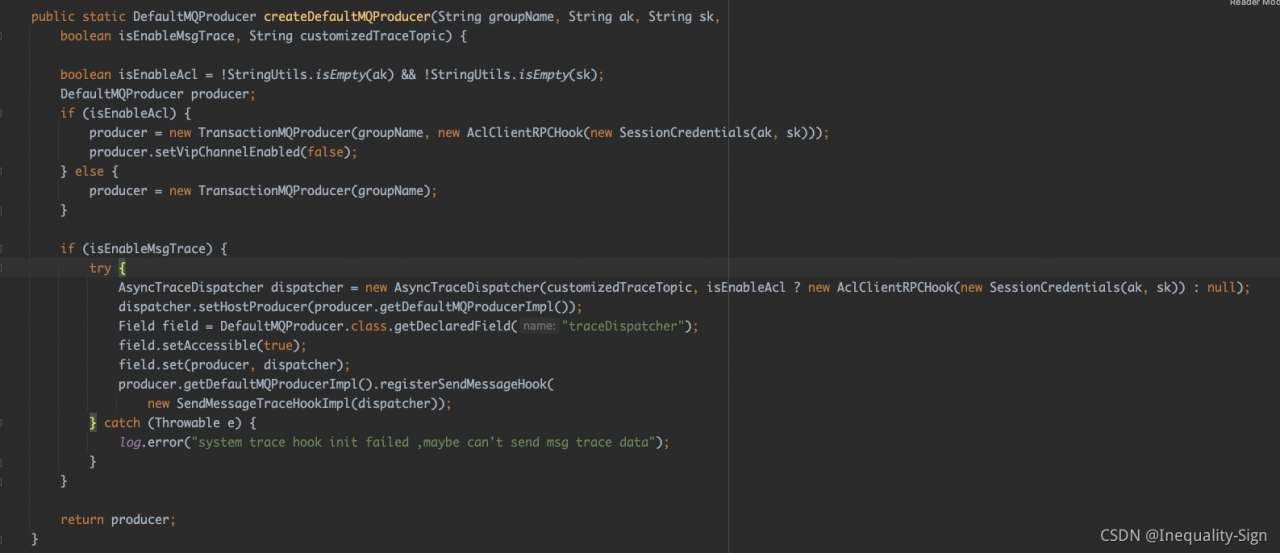Click the 'return producer;' statement
The image size is (1280, 553).
point(118,519)
